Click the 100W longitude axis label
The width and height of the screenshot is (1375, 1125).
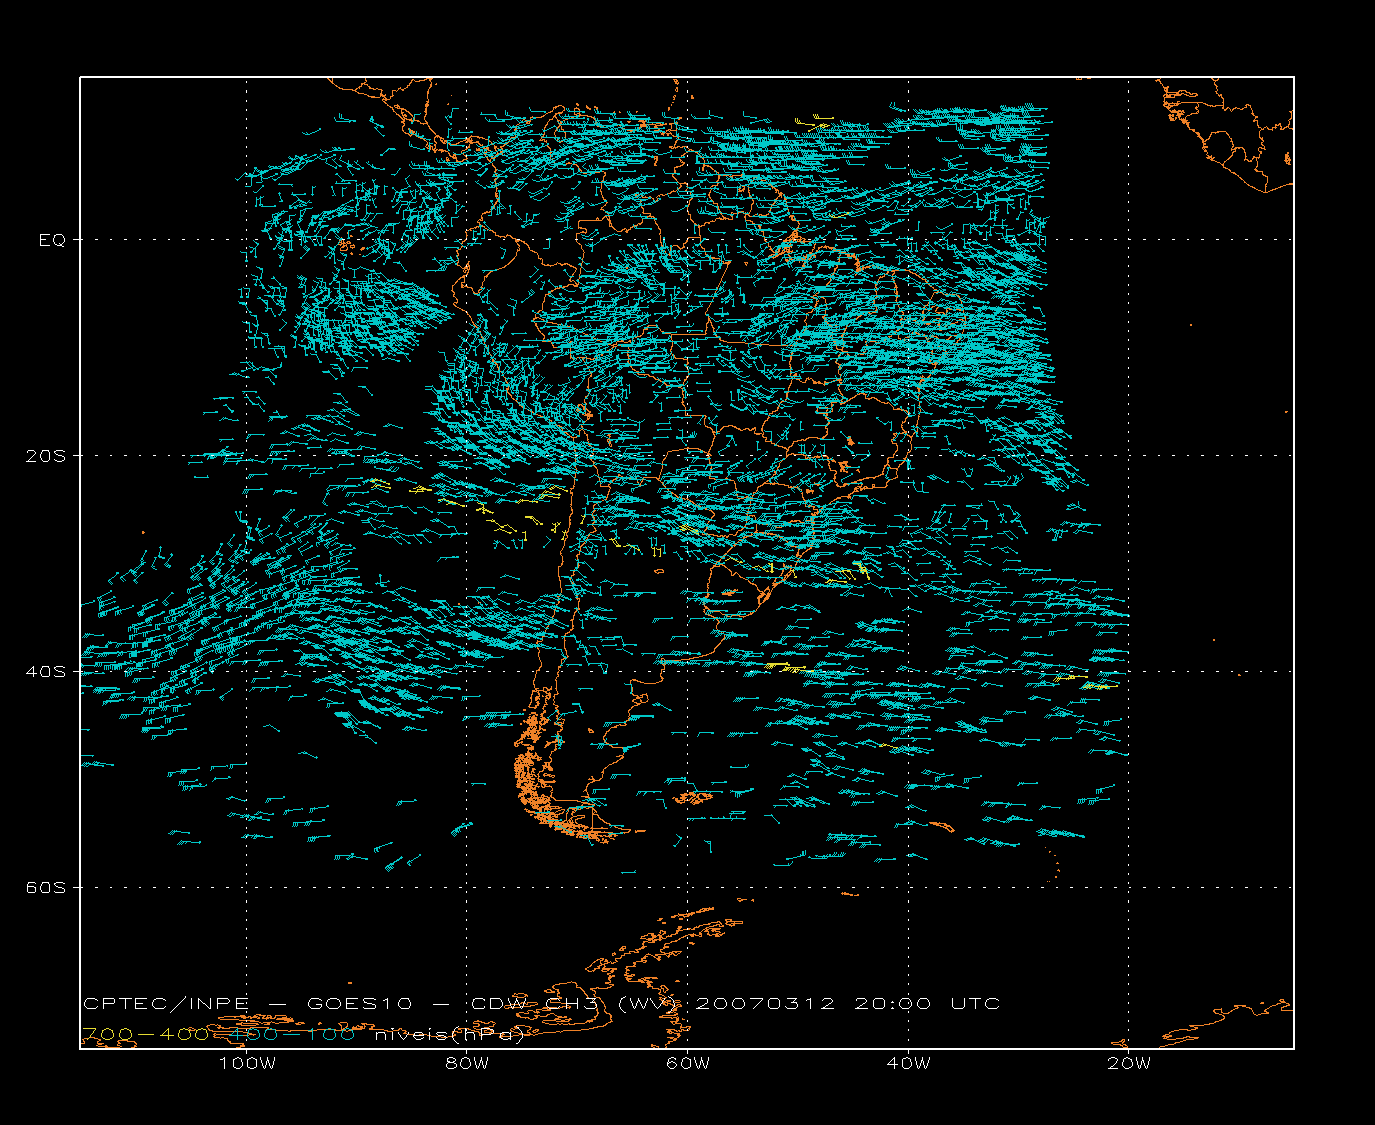[x=247, y=1064]
